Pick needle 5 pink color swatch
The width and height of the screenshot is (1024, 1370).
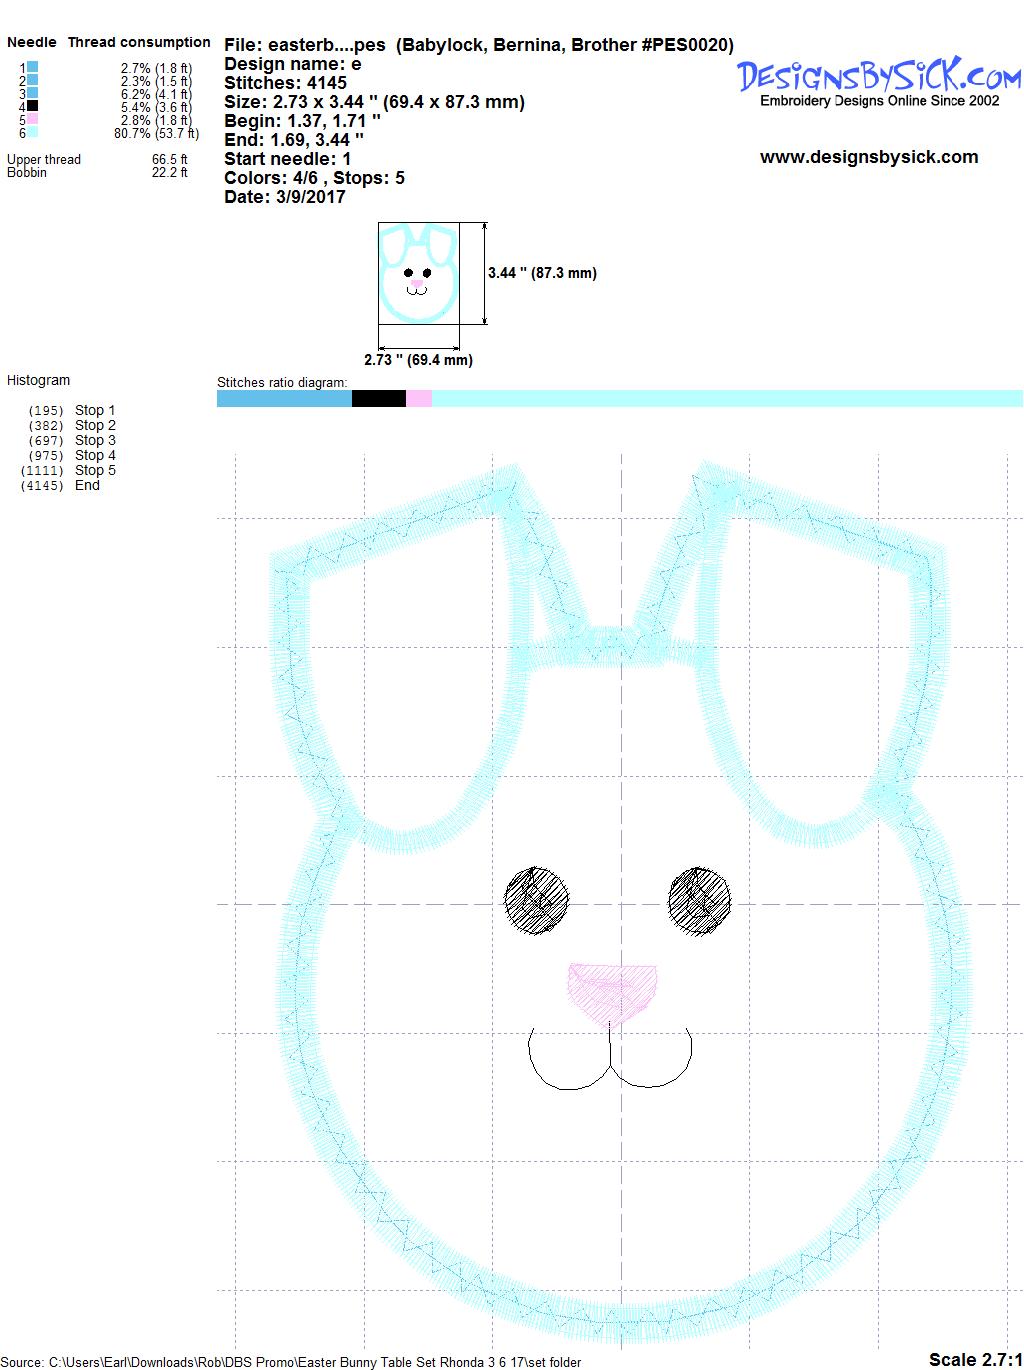coord(33,119)
